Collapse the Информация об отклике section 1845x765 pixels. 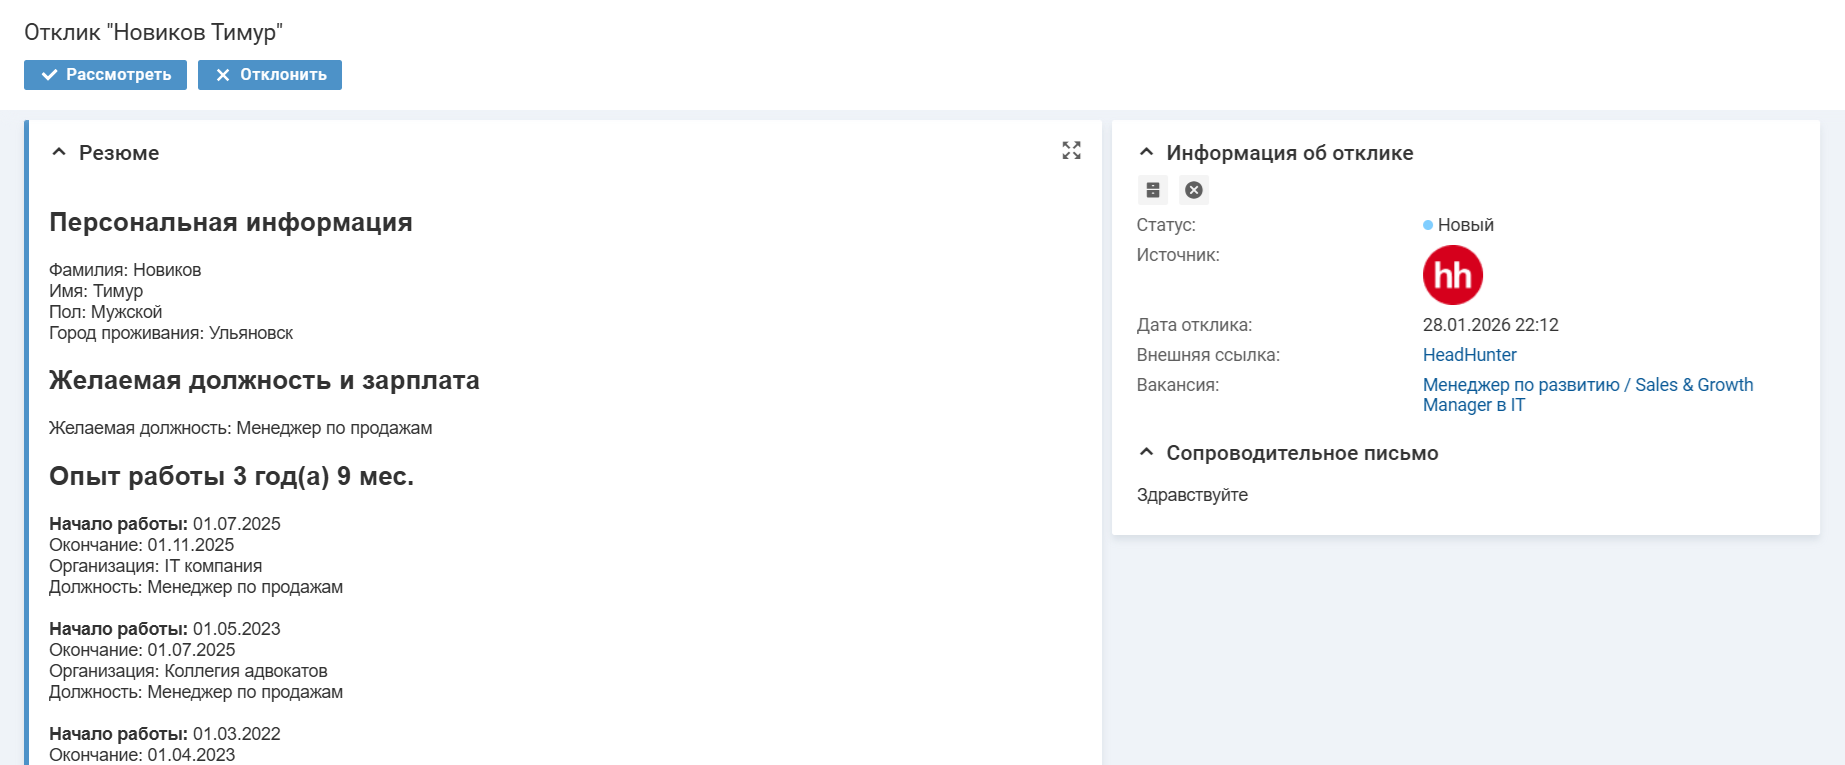[1146, 152]
